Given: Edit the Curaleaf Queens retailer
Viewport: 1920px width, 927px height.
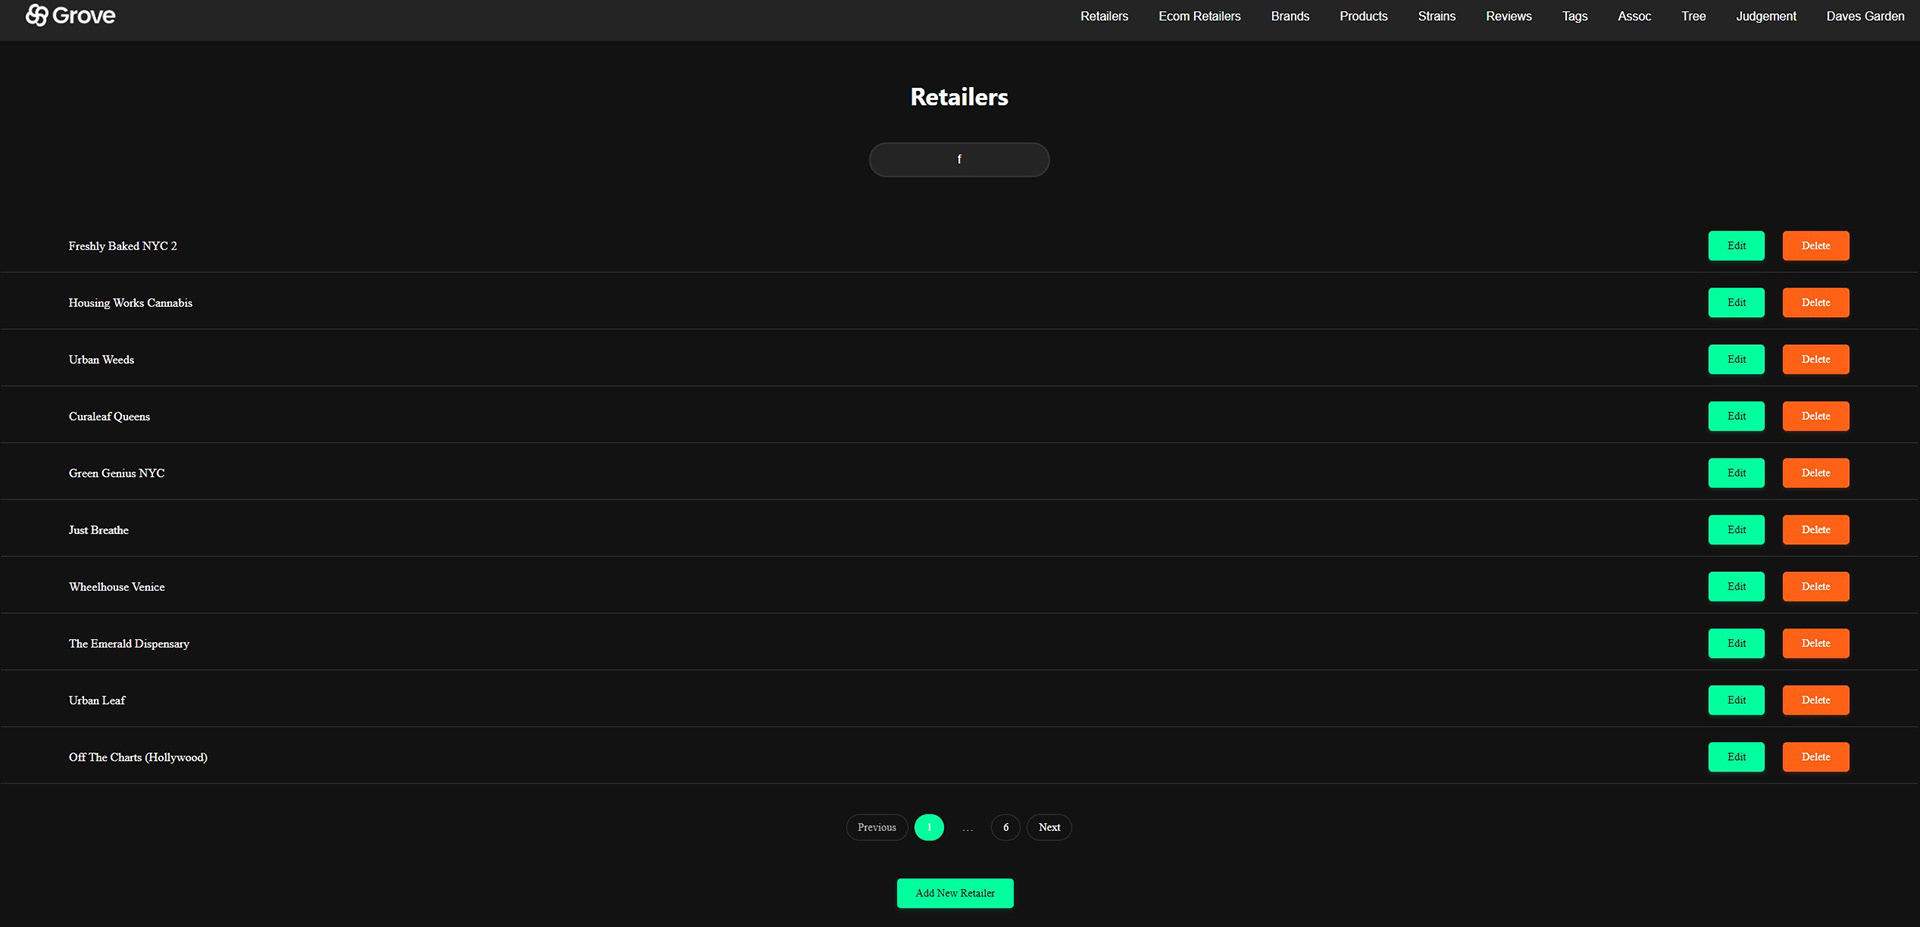Looking at the screenshot, I should pyautogui.click(x=1736, y=417).
